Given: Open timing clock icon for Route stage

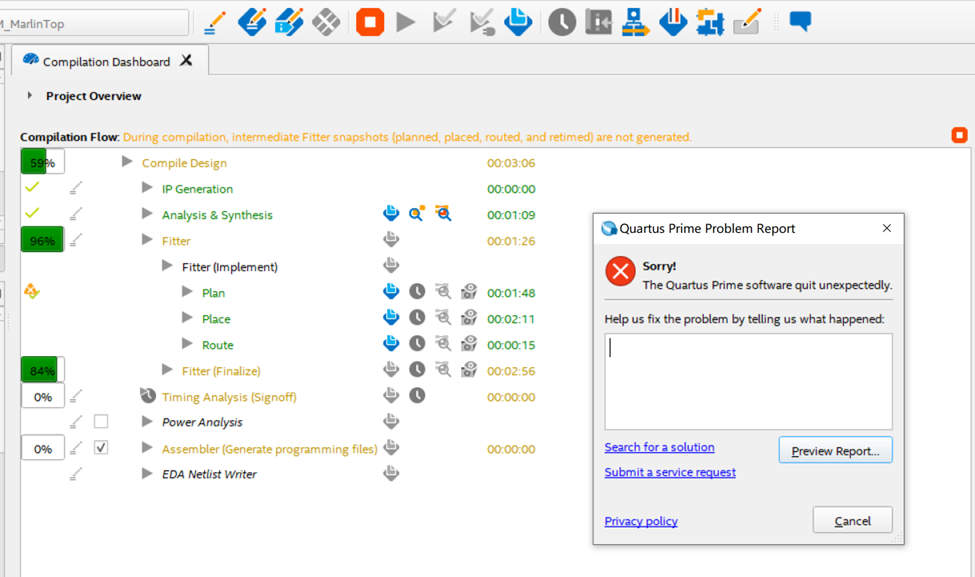Looking at the screenshot, I should tap(417, 344).
